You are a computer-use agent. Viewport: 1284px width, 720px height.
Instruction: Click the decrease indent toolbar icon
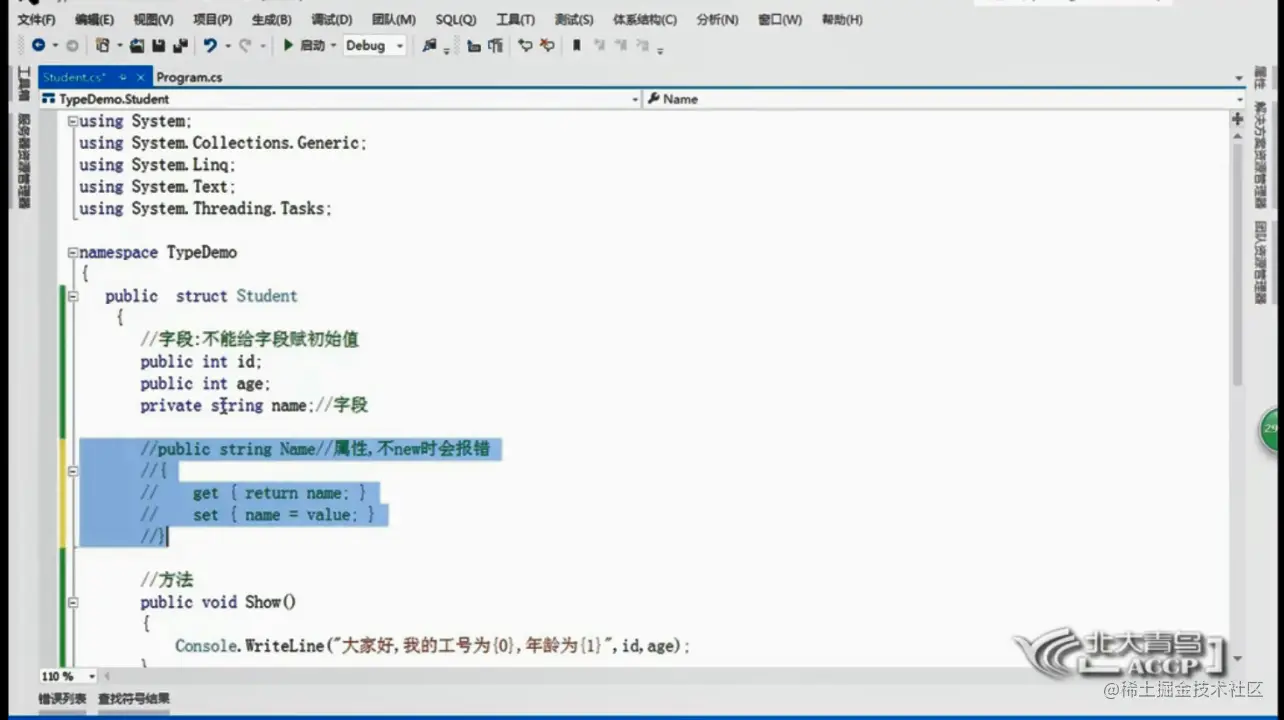tap(474, 46)
